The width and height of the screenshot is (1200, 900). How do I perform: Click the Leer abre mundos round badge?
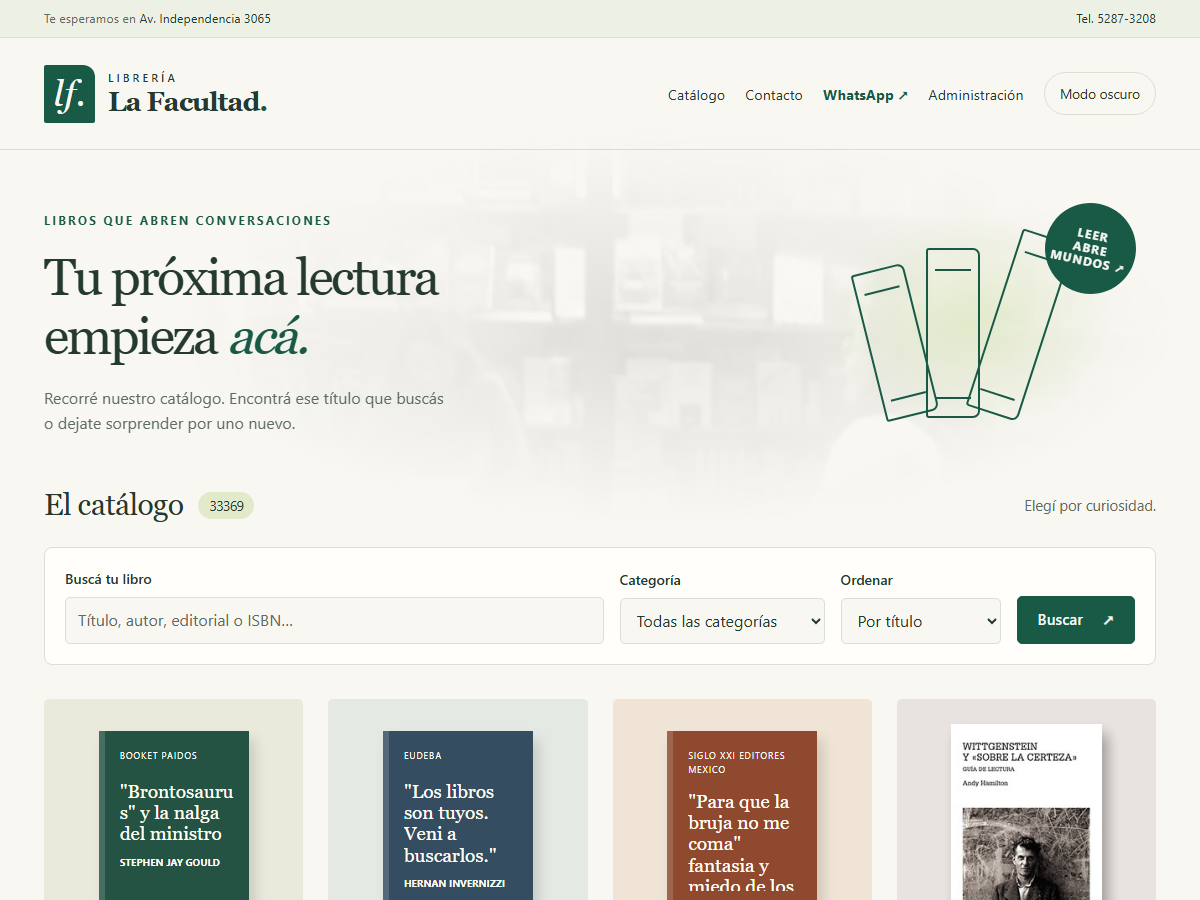(x=1090, y=249)
